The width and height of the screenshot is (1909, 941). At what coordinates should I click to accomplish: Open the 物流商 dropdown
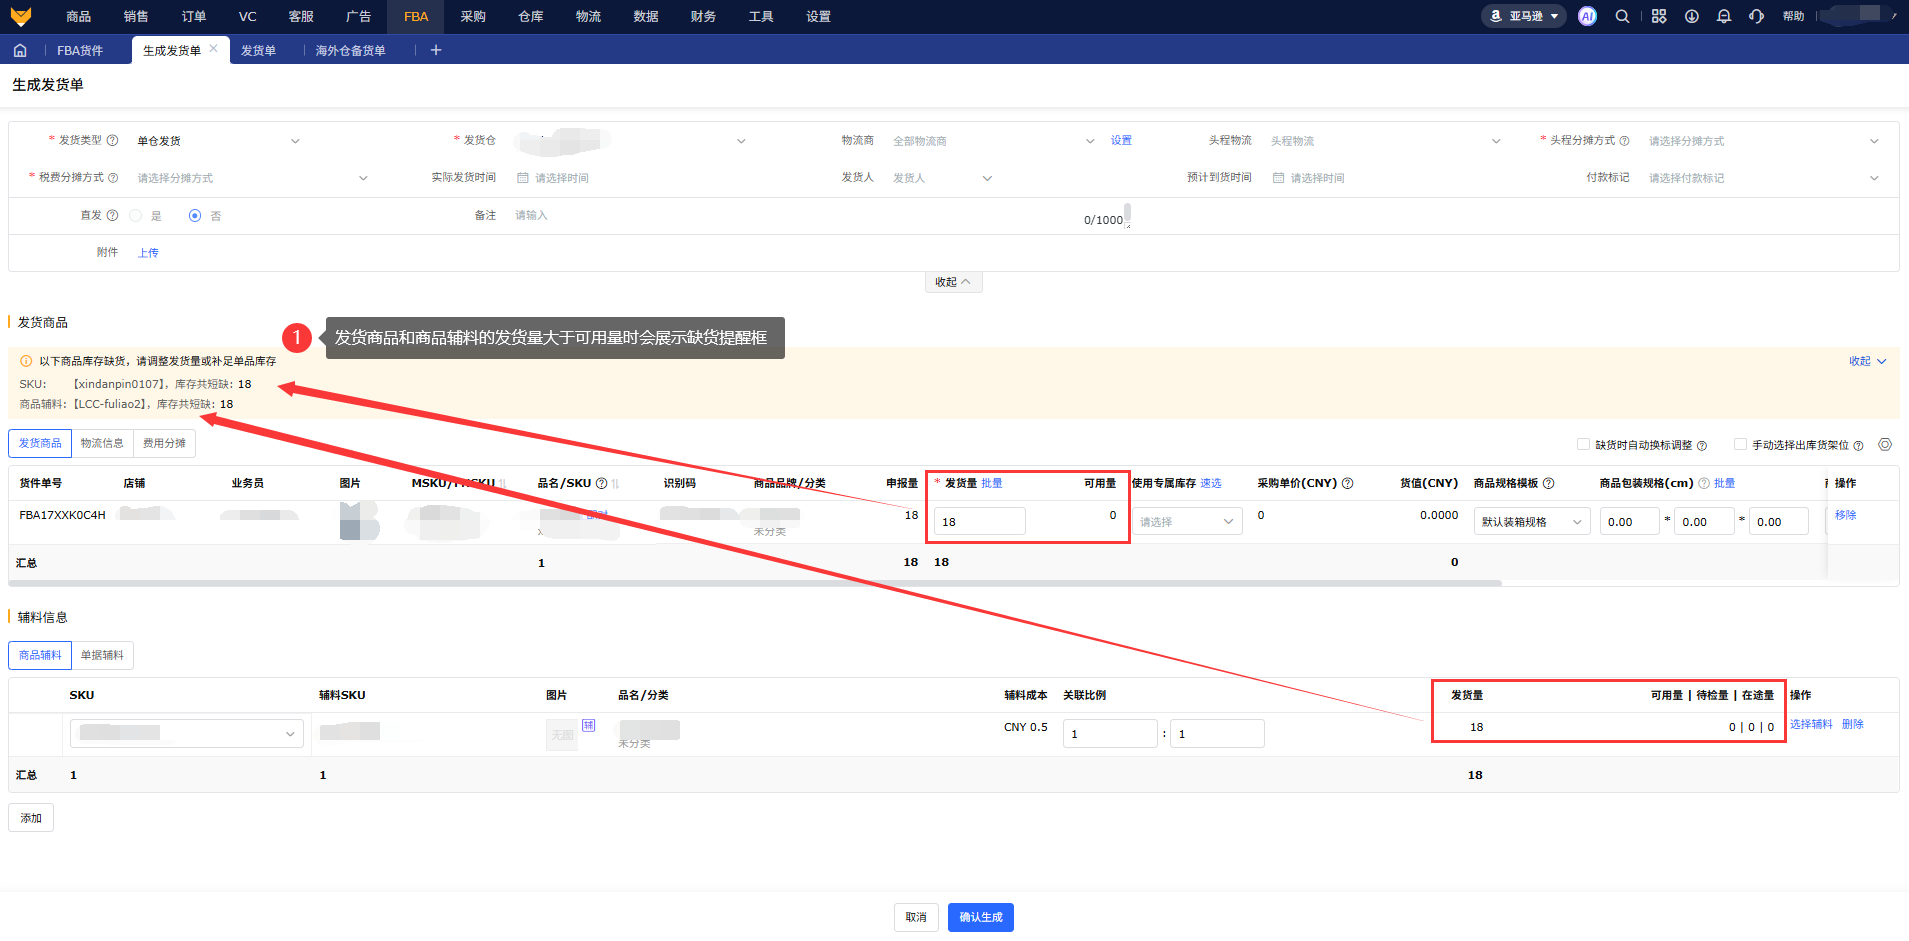[x=993, y=141]
